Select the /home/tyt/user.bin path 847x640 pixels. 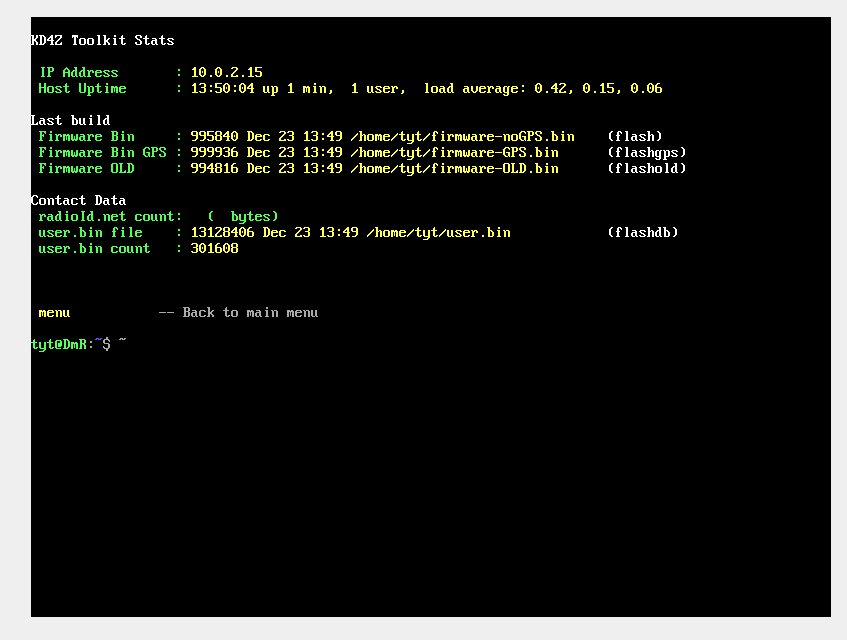click(438, 233)
